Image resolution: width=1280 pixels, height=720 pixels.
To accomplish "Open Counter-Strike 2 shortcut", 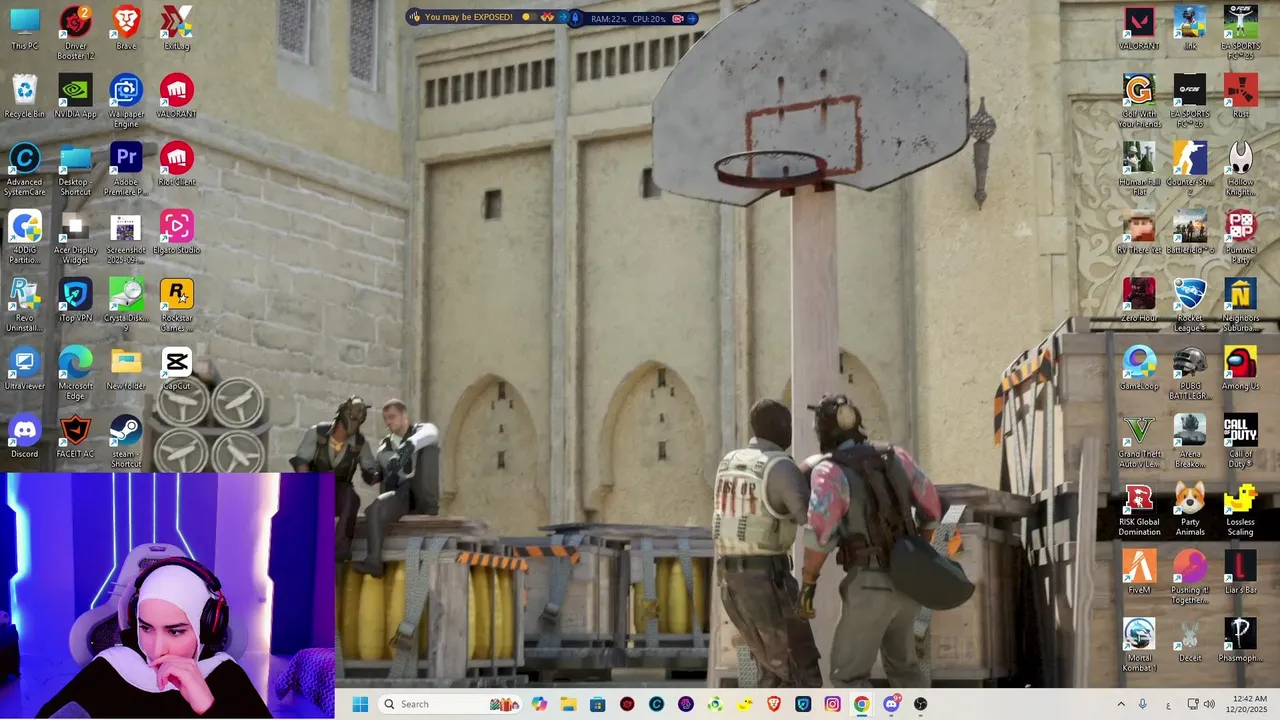I will (1190, 169).
